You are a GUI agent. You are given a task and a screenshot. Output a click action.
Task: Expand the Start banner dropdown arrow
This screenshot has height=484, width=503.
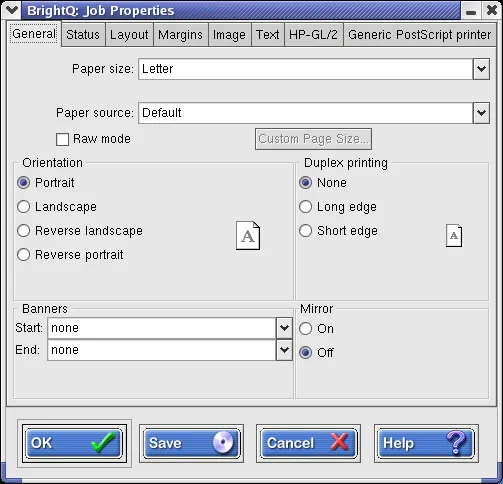pyautogui.click(x=284, y=328)
